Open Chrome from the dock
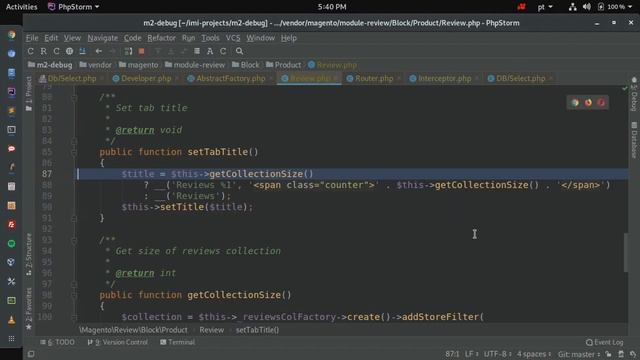This screenshot has height=360, width=640. pos(11,35)
